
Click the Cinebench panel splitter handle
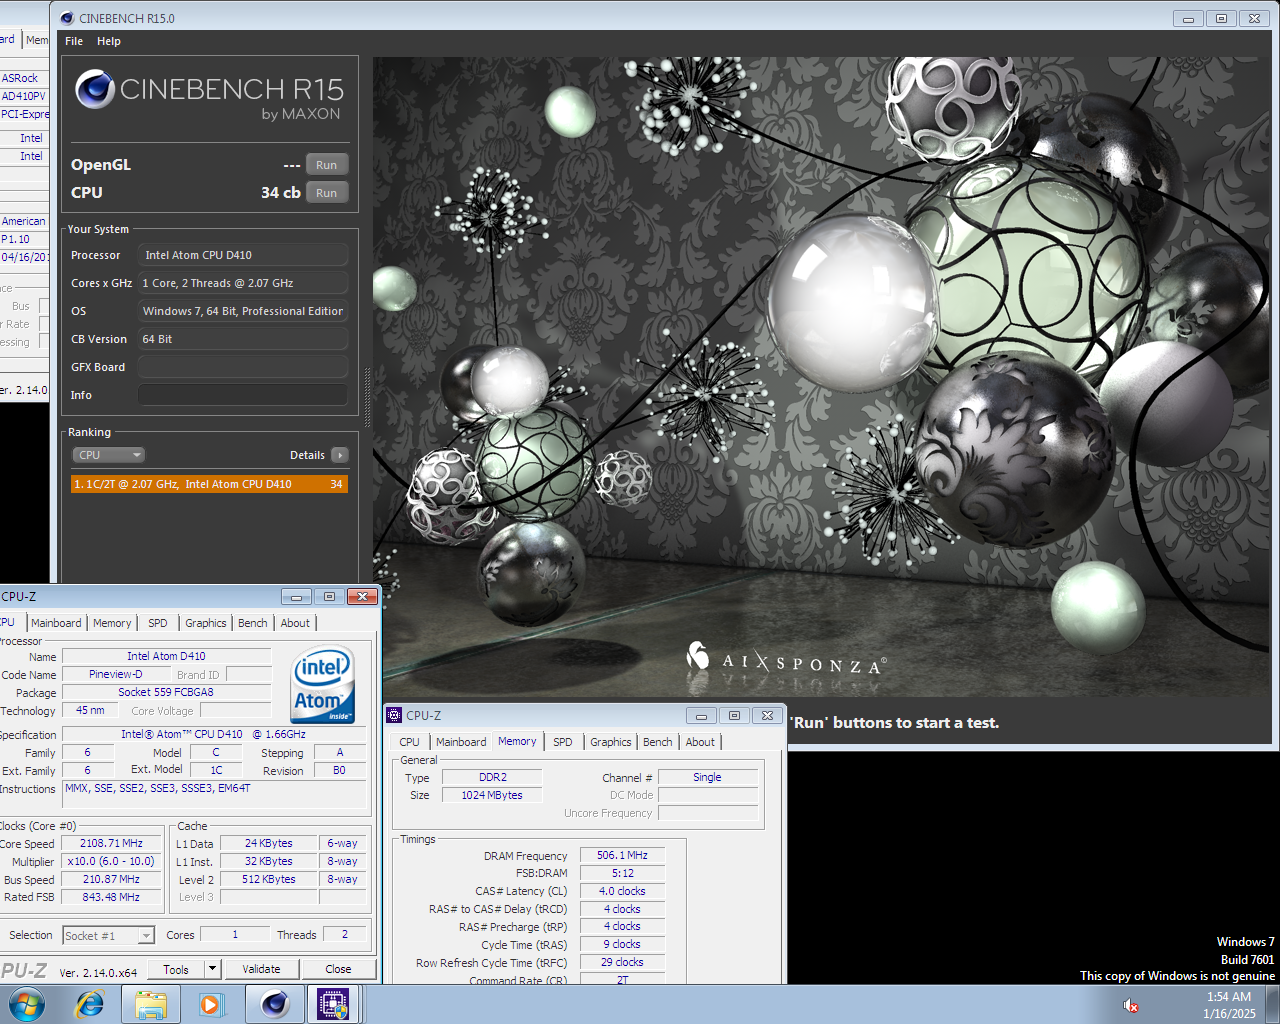367,398
